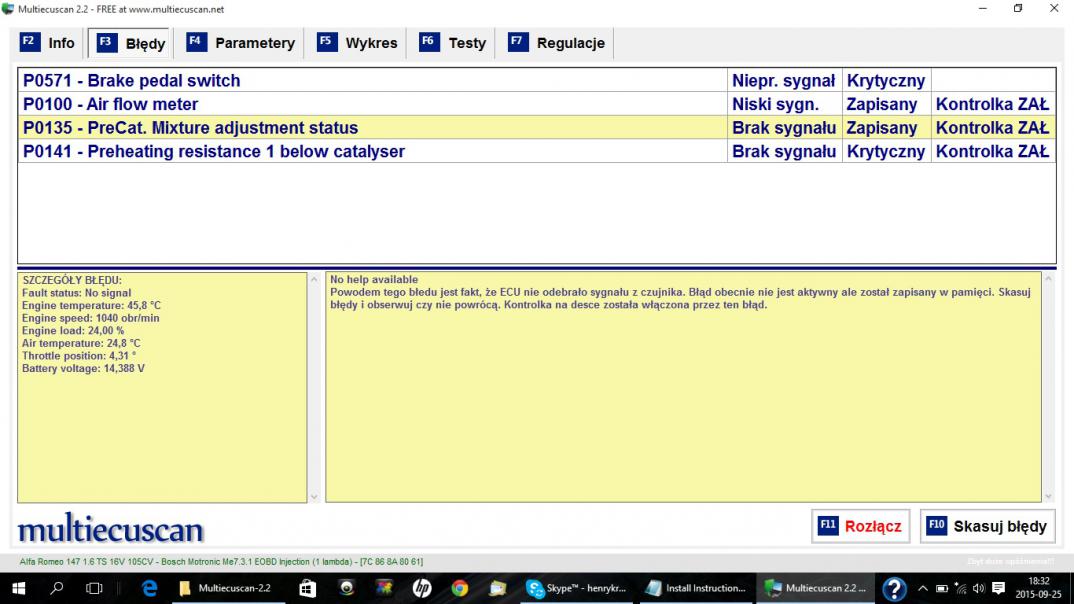
Task: Click the Skasuj błędy button
Action: point(987,526)
